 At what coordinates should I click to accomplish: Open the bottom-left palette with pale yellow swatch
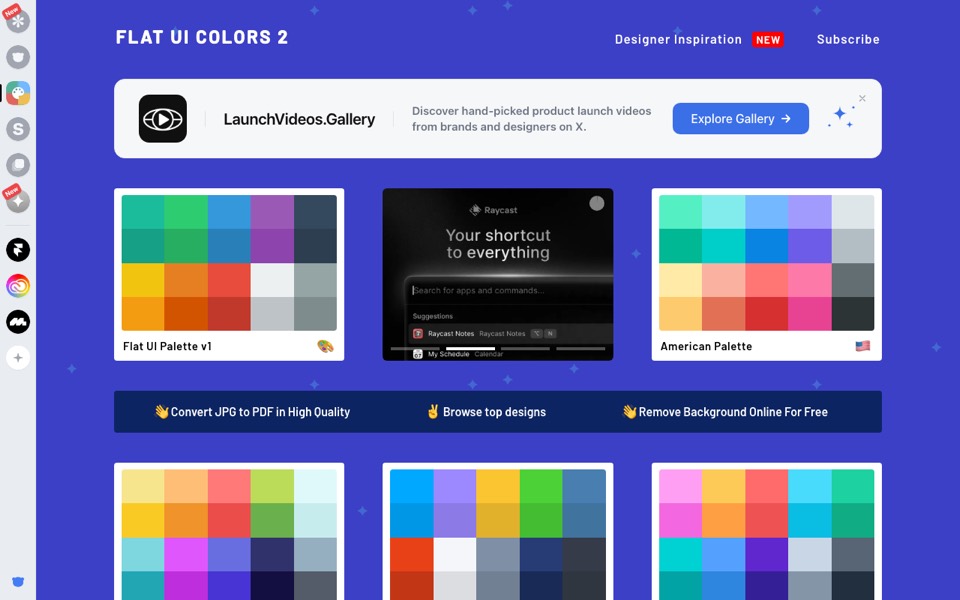229,531
